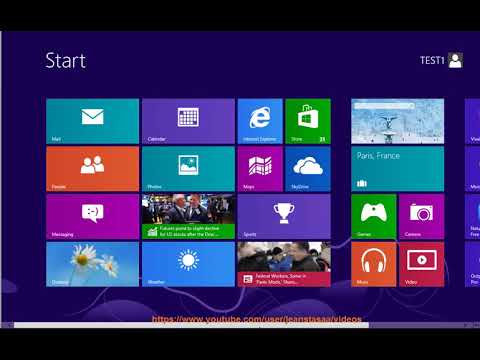480x360 pixels.
Task: Open the Bing snowy image tile
Action: pos(397,121)
